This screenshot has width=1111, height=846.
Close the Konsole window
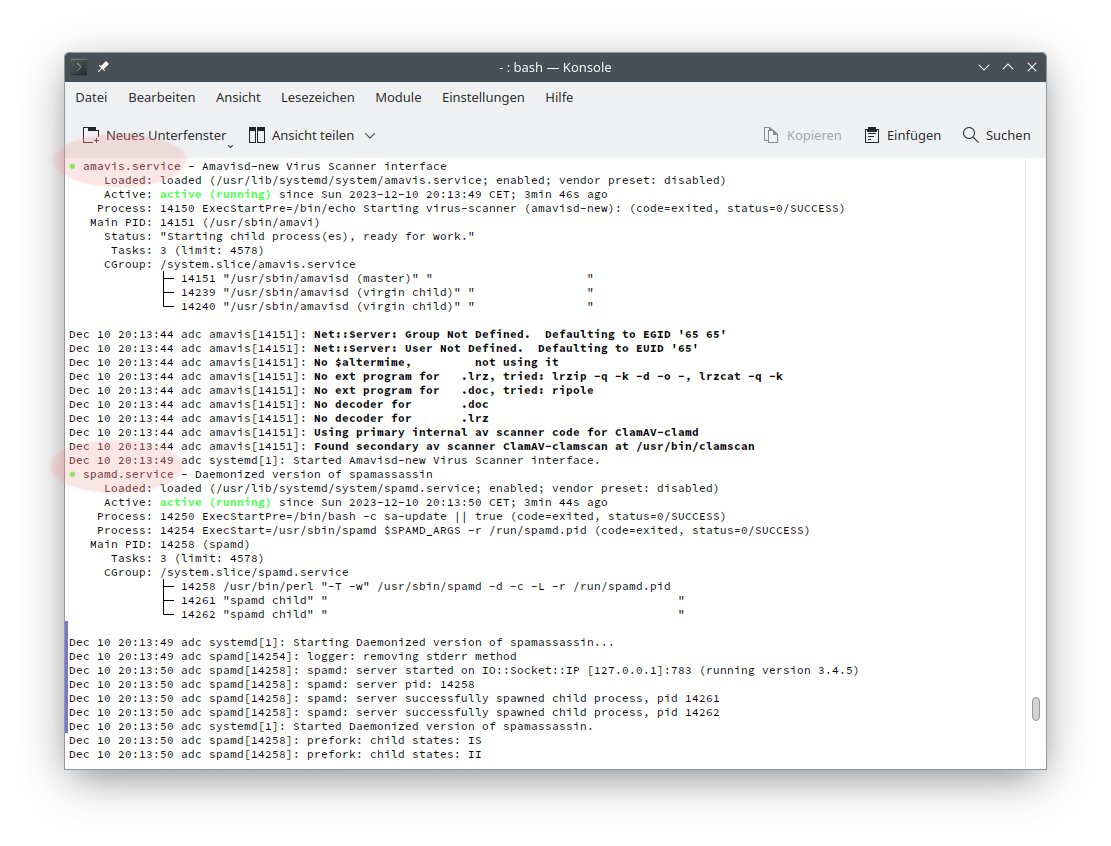click(1031, 67)
